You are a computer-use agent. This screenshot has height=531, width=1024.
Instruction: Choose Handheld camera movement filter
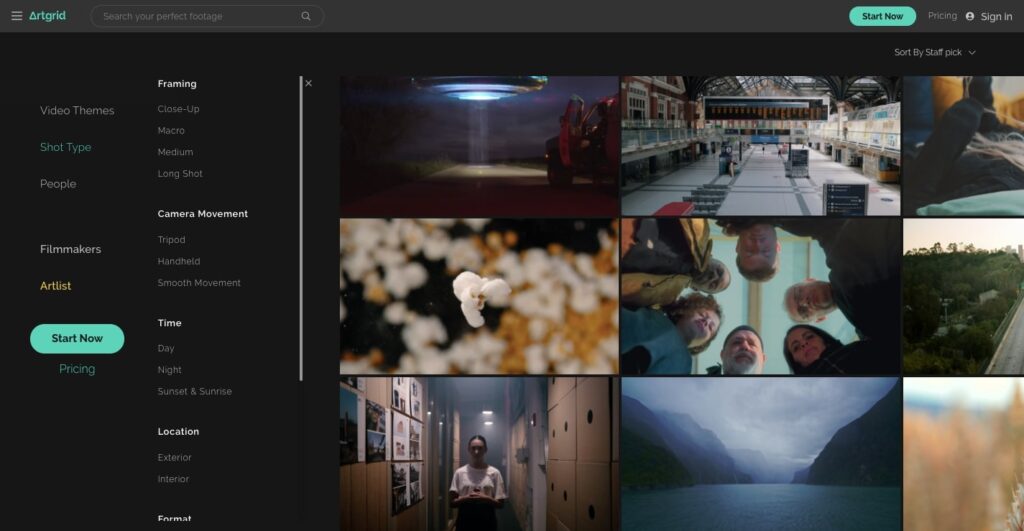179,261
